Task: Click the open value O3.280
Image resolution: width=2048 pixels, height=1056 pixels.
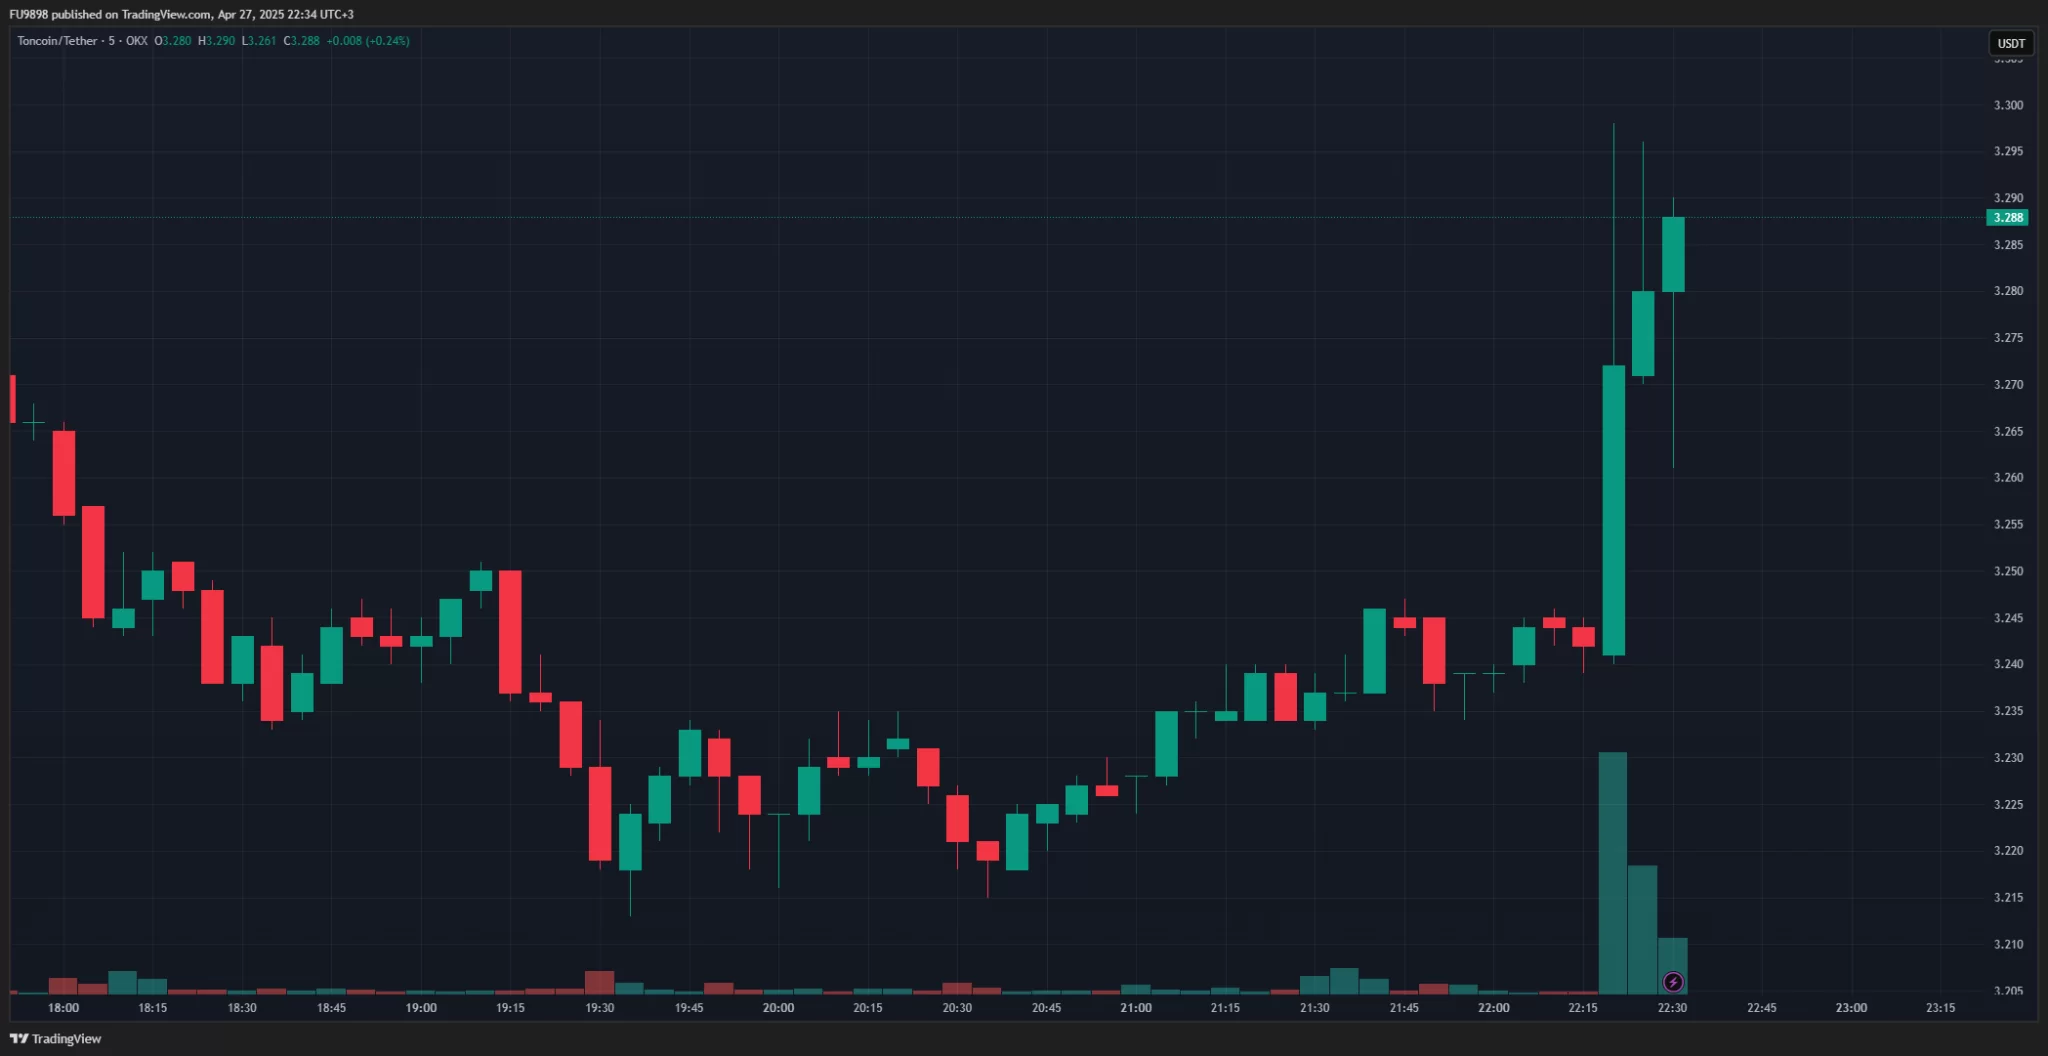Action: point(173,41)
